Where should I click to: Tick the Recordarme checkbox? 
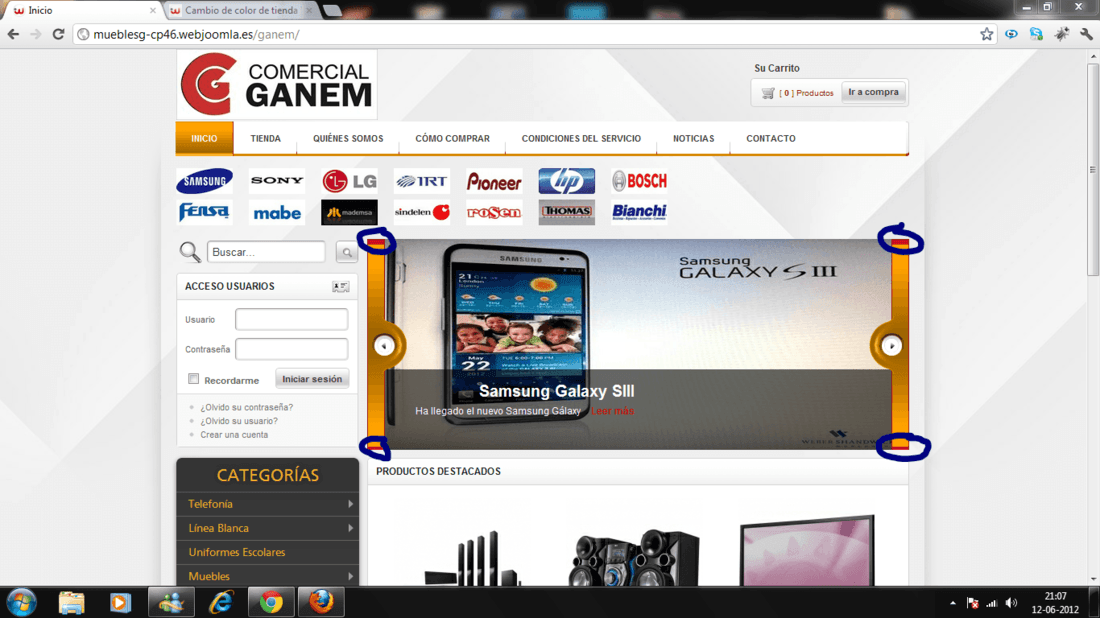coord(194,379)
